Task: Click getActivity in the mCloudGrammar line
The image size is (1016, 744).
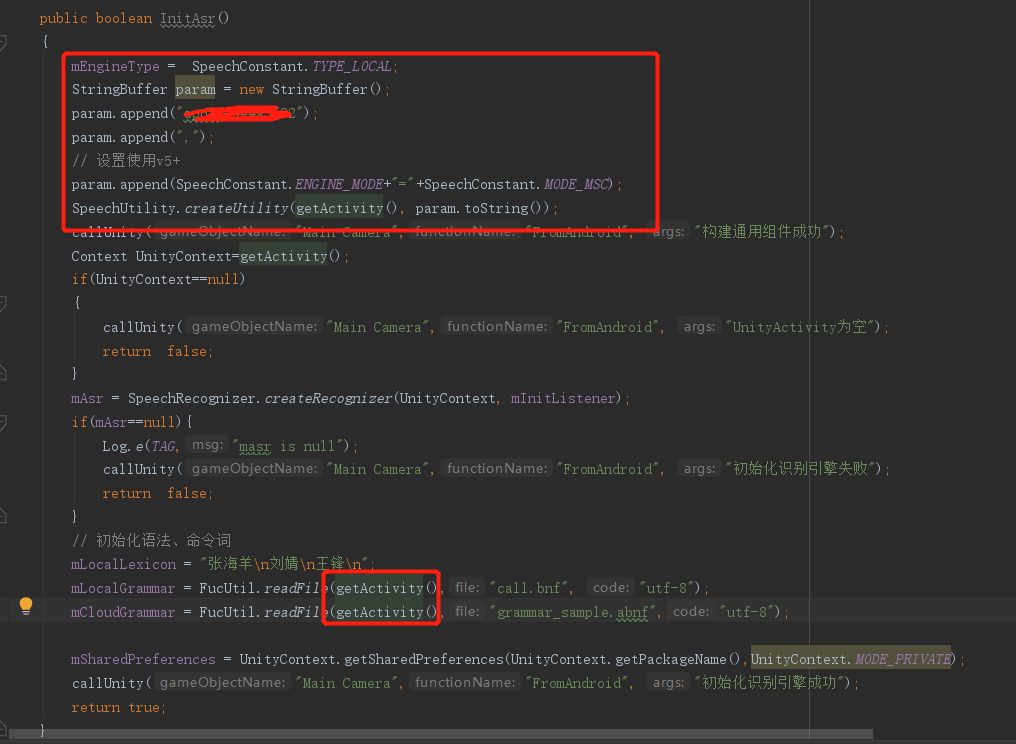Action: [x=380, y=612]
